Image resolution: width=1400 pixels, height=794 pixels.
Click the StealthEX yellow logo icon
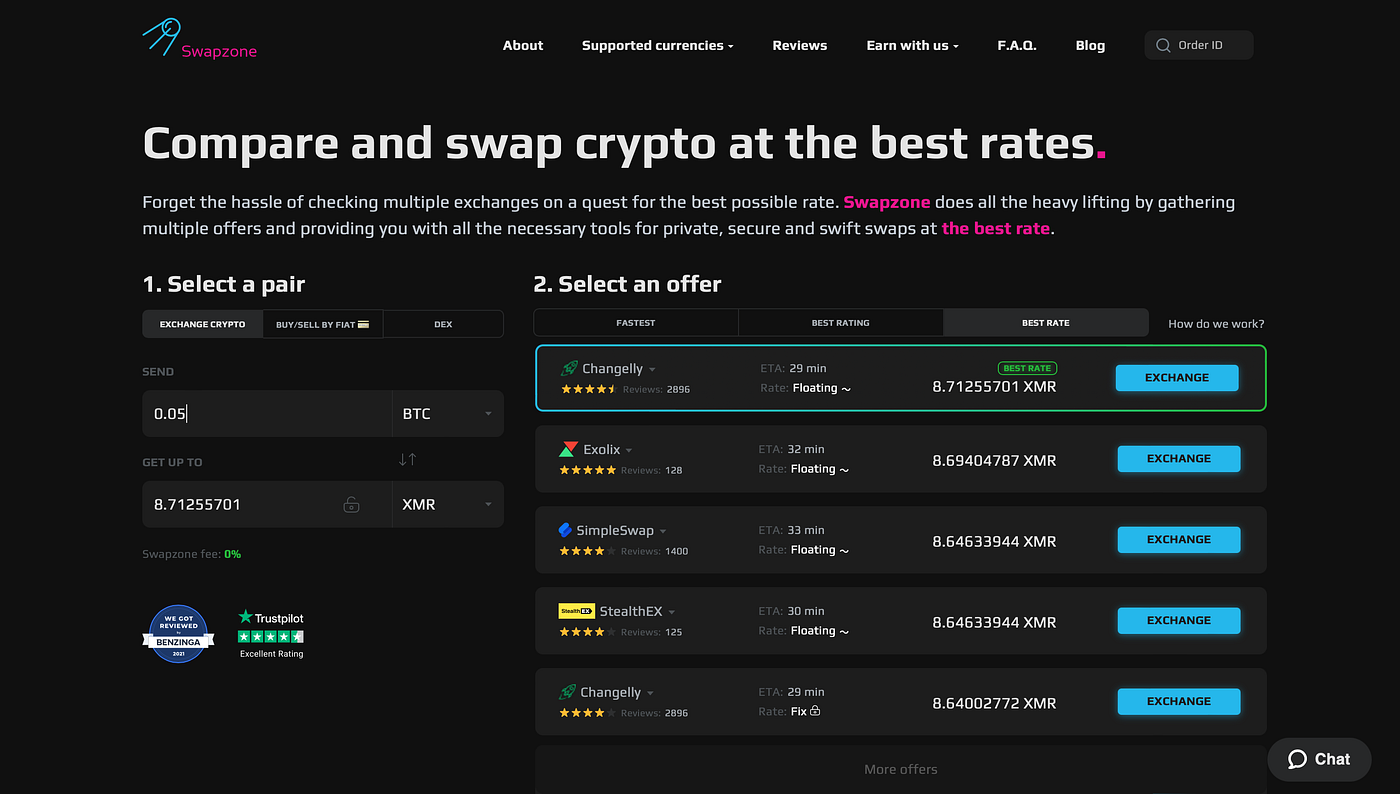[577, 611]
